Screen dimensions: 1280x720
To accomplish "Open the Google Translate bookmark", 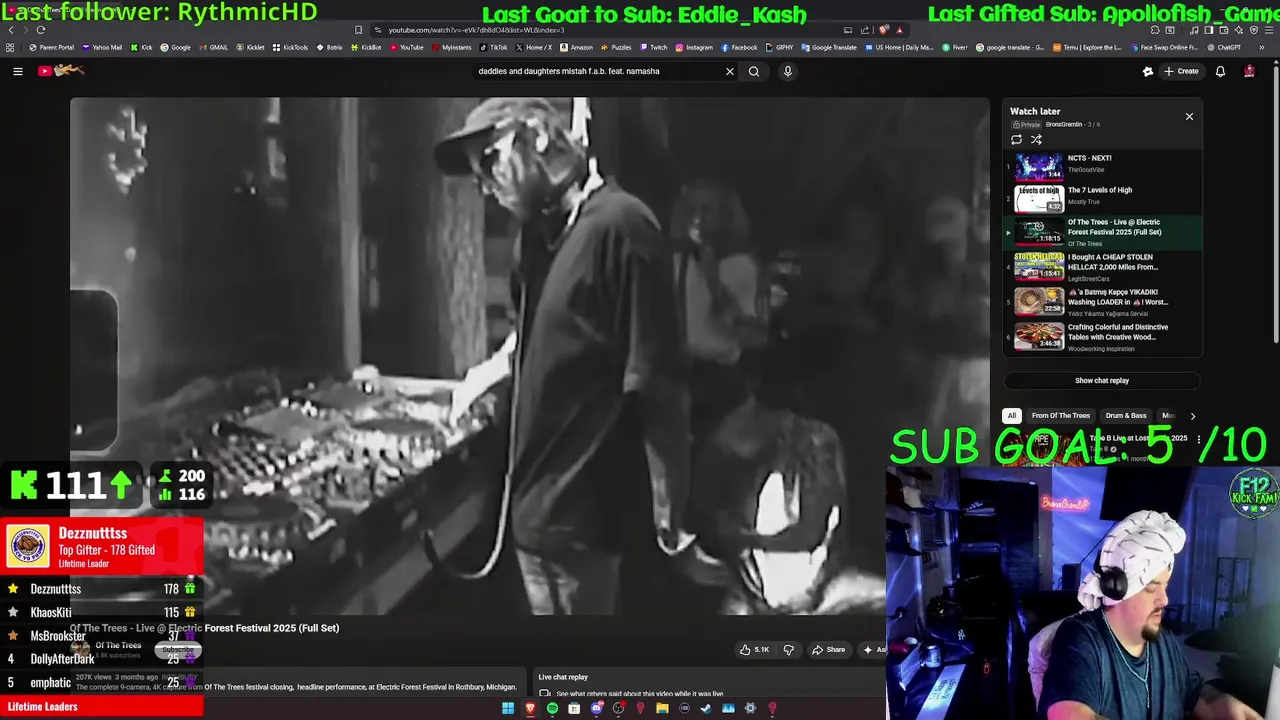I will (x=829, y=47).
